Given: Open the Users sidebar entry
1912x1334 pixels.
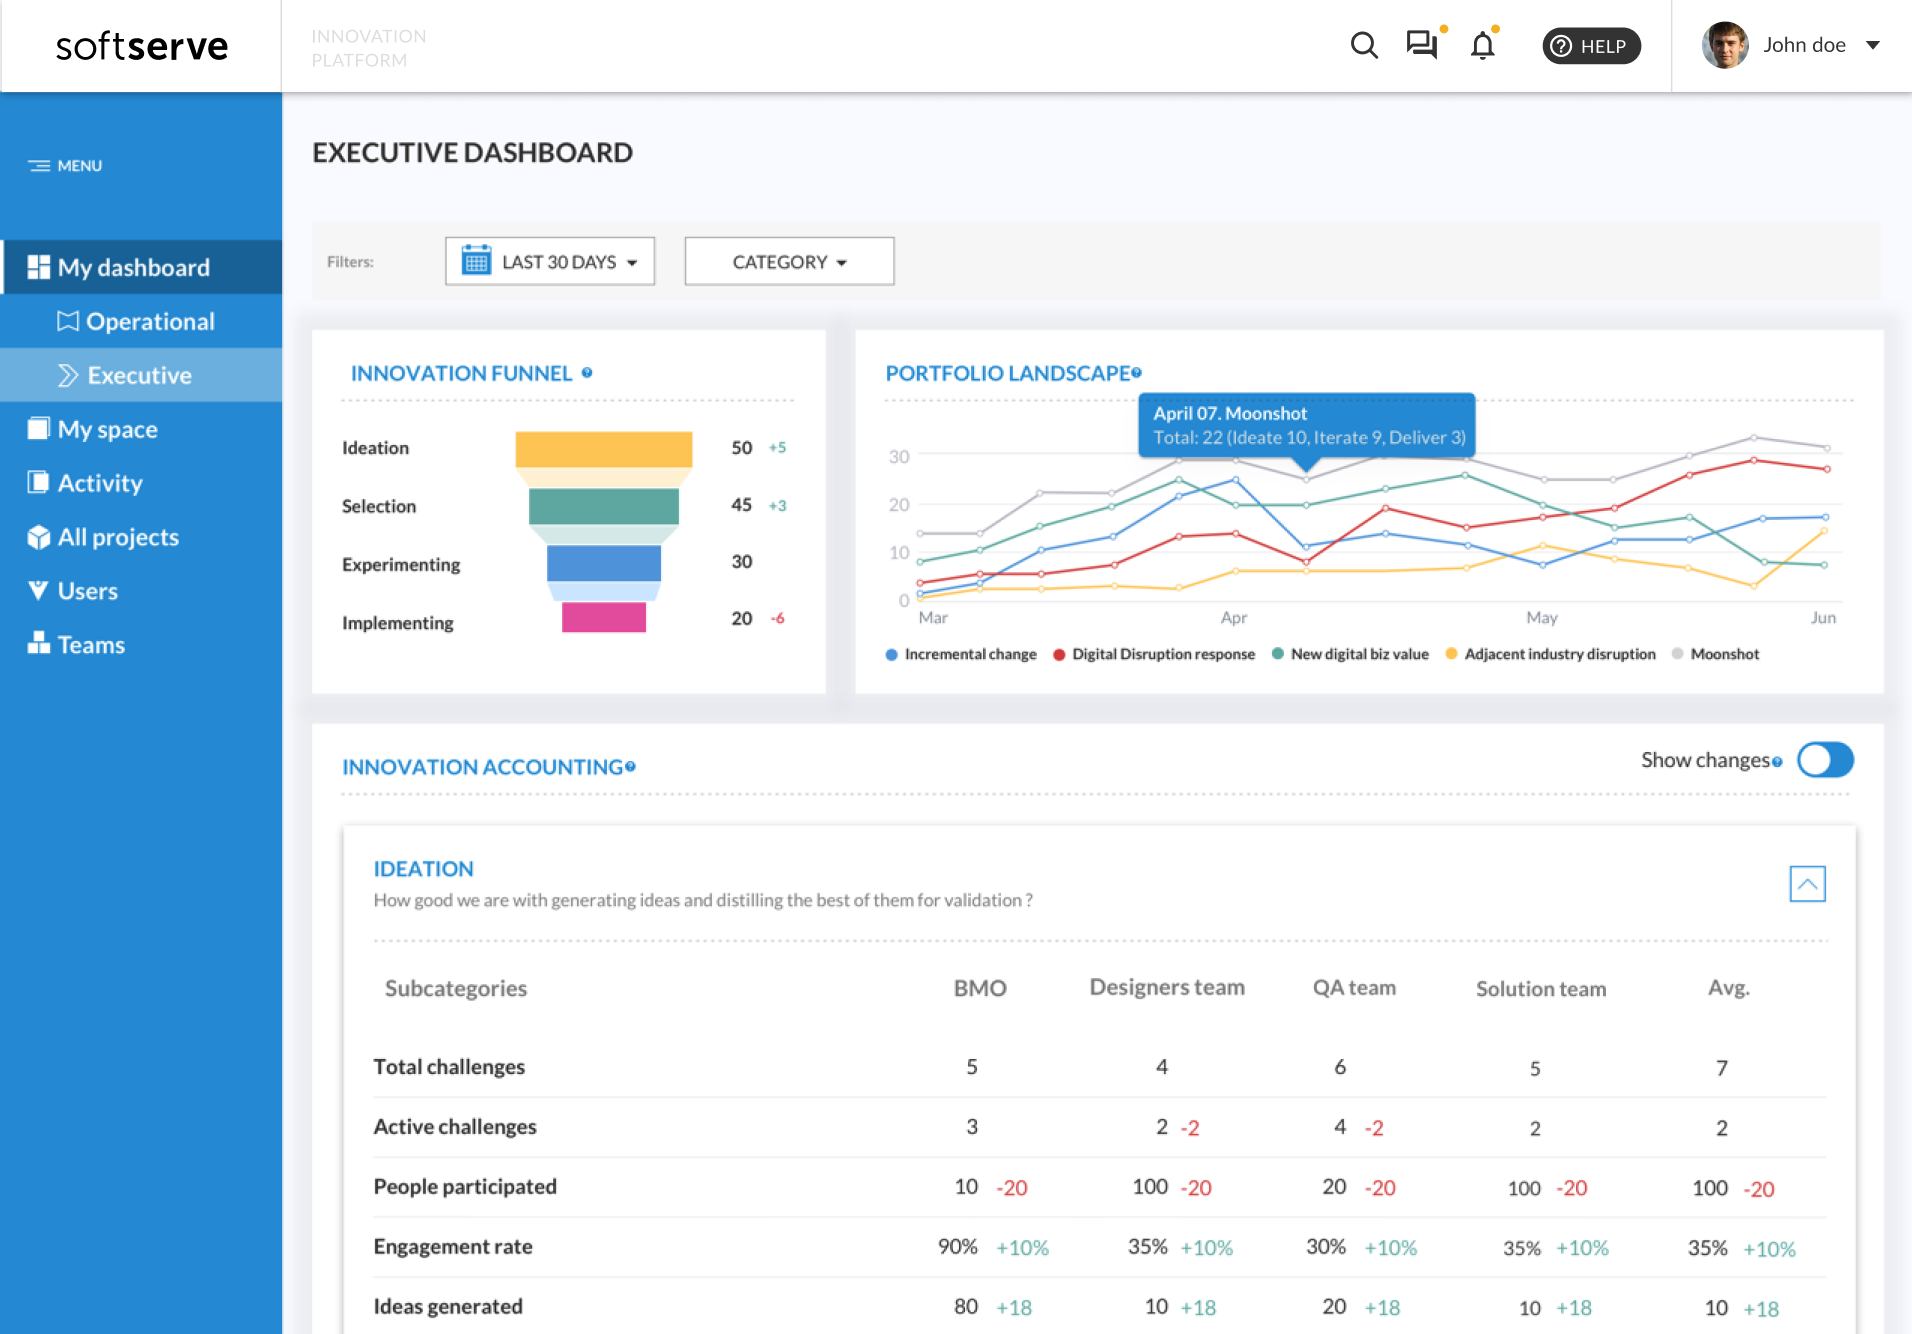Looking at the screenshot, I should [141, 591].
